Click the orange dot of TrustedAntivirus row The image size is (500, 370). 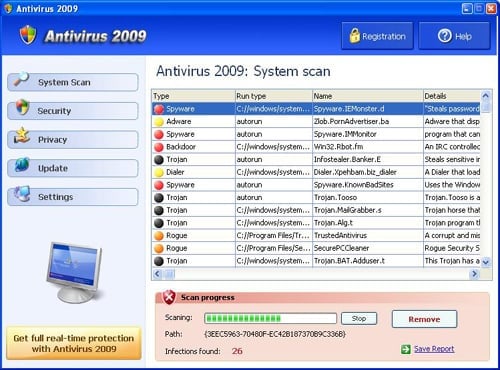(159, 236)
